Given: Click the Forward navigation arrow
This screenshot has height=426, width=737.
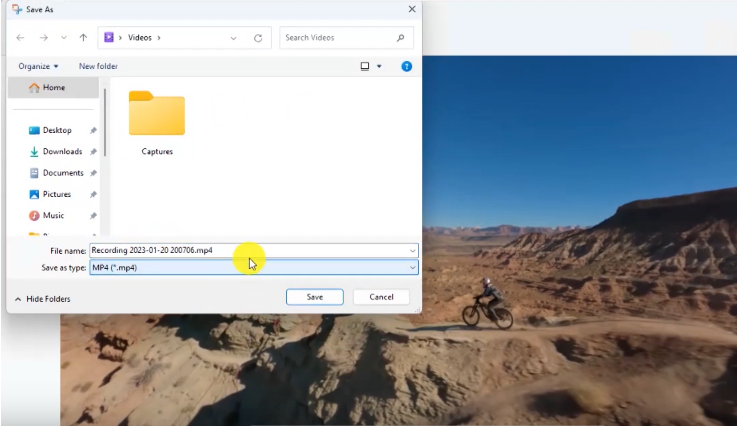Looking at the screenshot, I should point(43,38).
